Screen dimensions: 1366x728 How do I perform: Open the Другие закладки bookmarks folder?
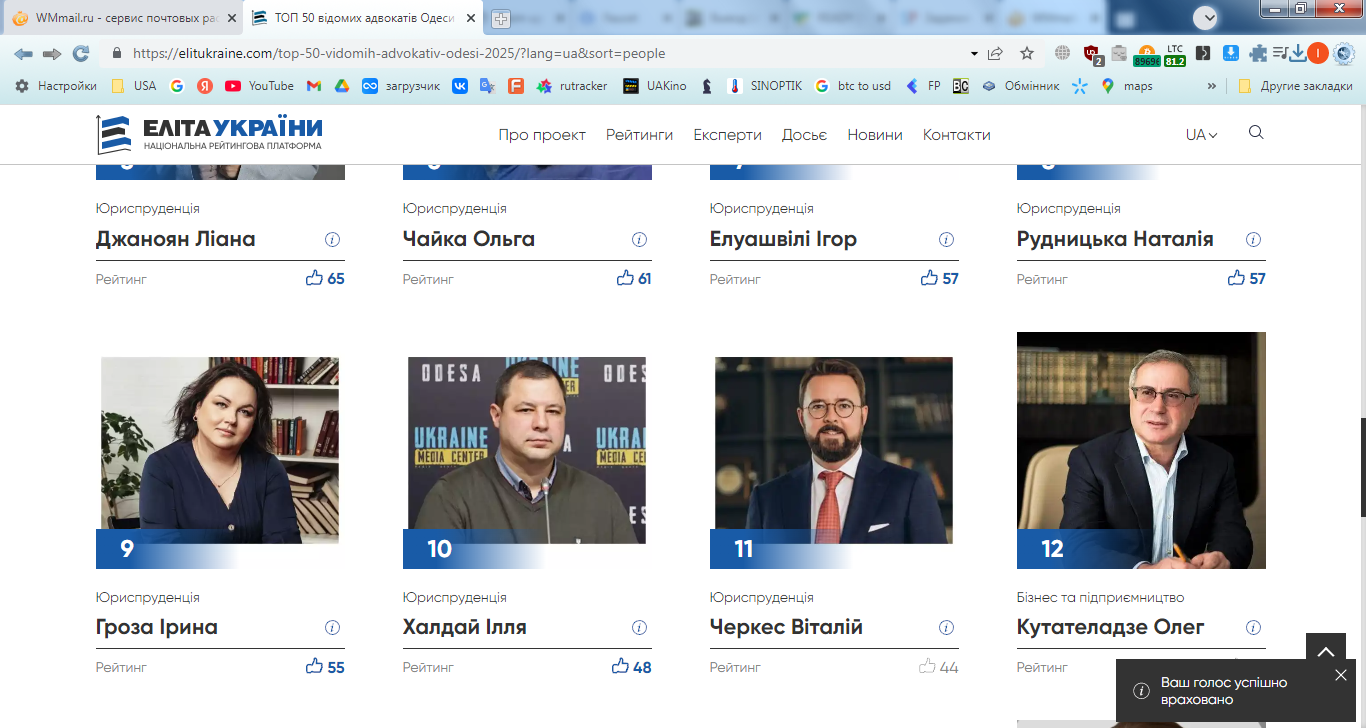pyautogui.click(x=1295, y=86)
